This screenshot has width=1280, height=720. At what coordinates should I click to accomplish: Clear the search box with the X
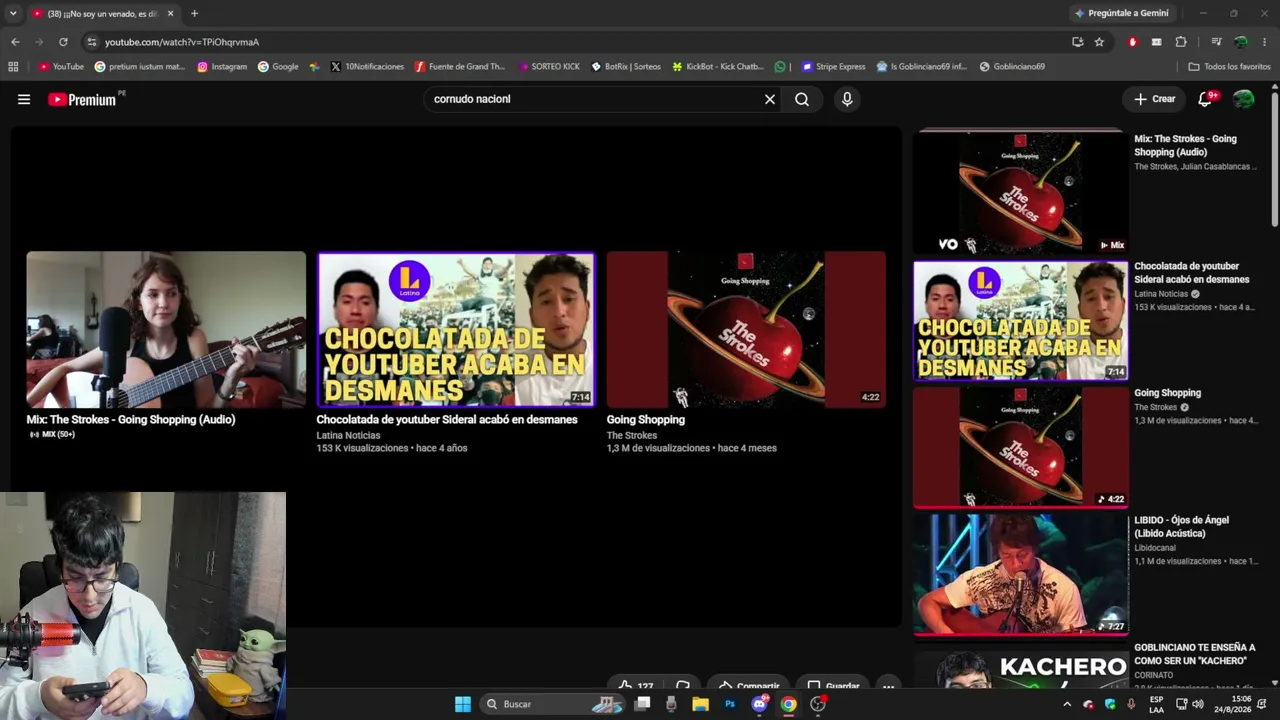point(770,99)
